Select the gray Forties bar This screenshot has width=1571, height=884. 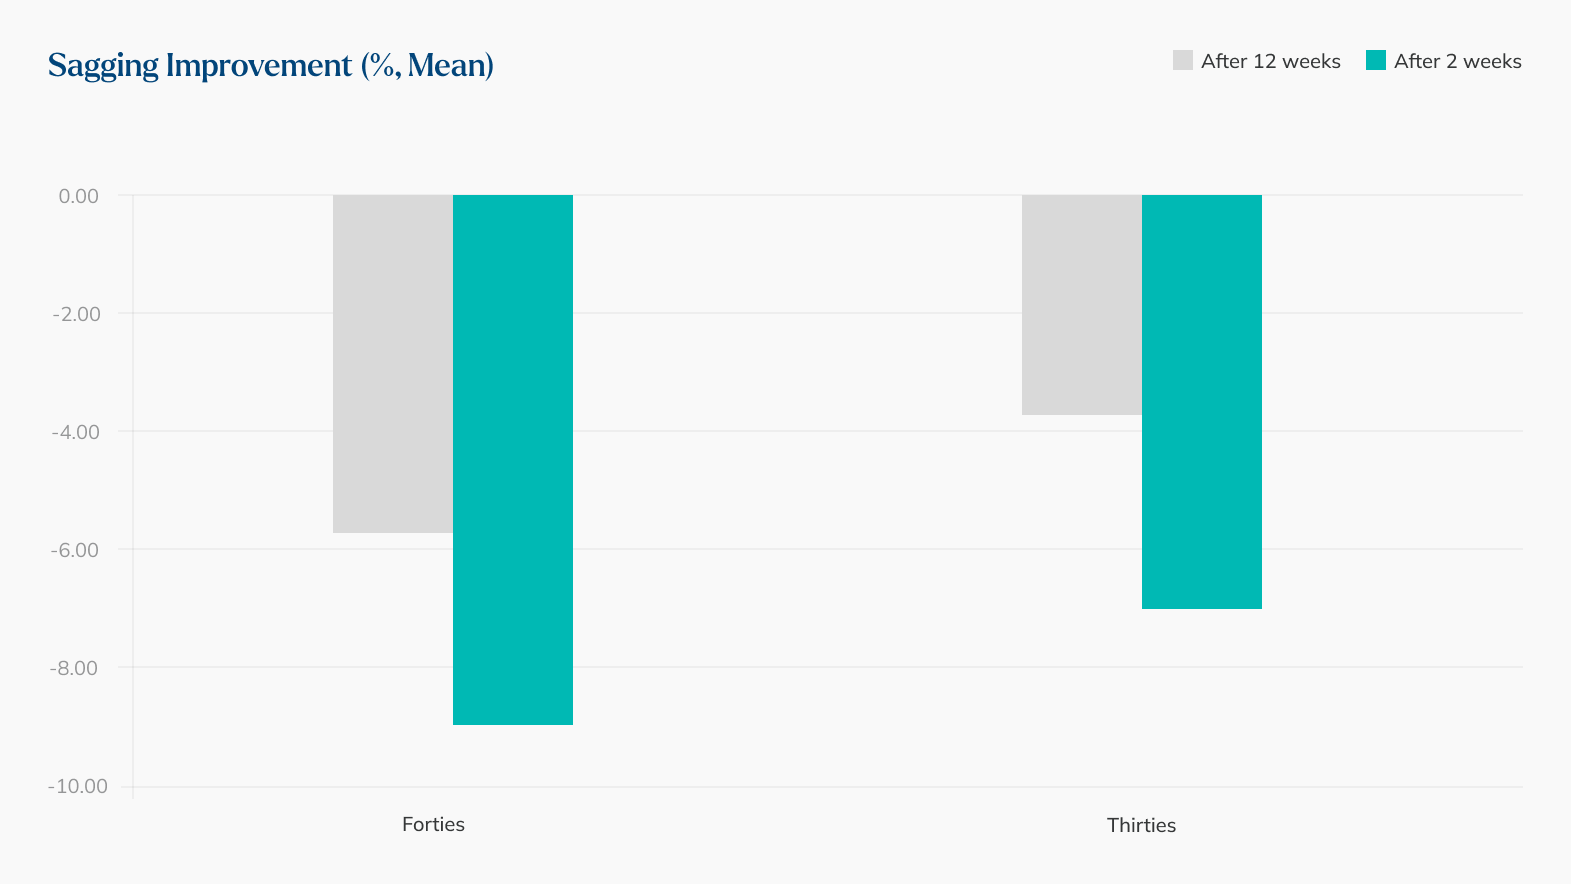393,363
